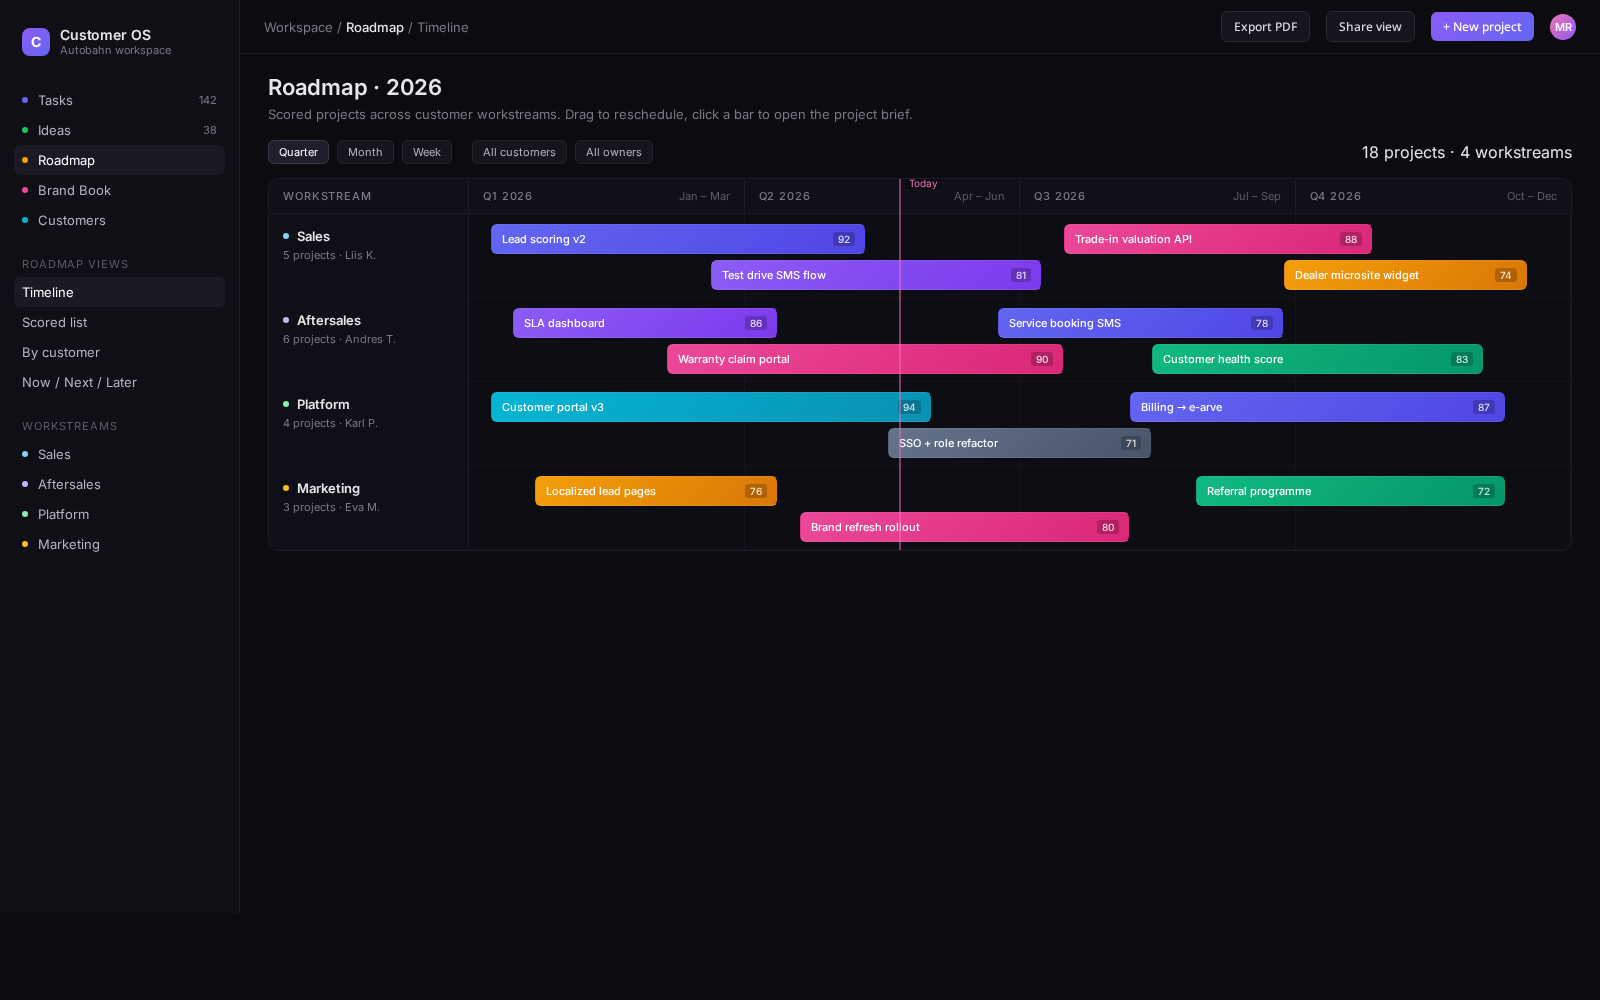1600x1000 pixels.
Task: Click the Q2 2026 column header
Action: click(882, 196)
